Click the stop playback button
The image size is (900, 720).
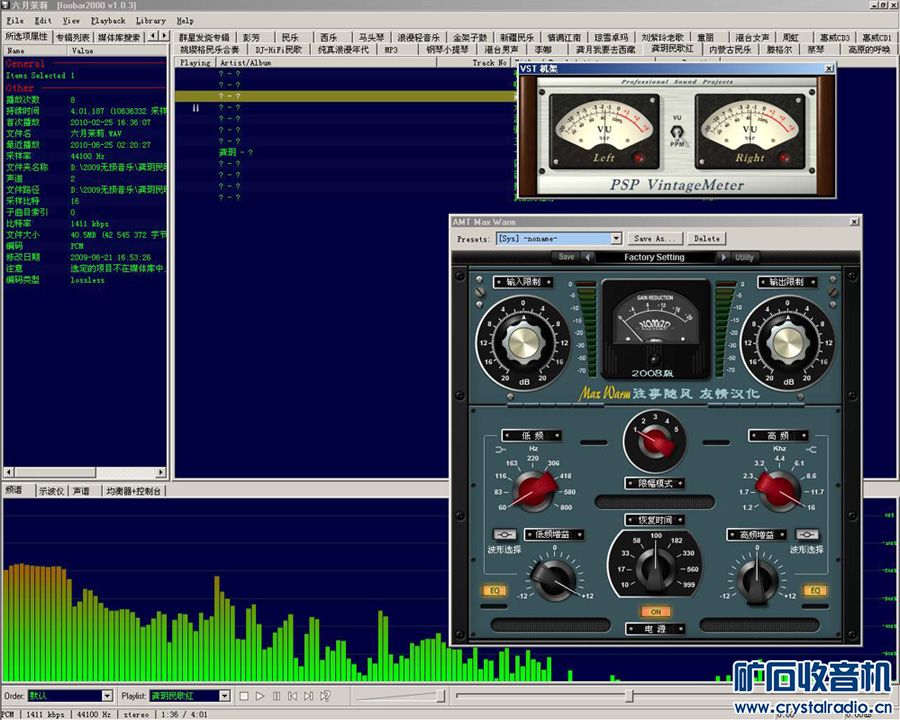click(x=243, y=696)
